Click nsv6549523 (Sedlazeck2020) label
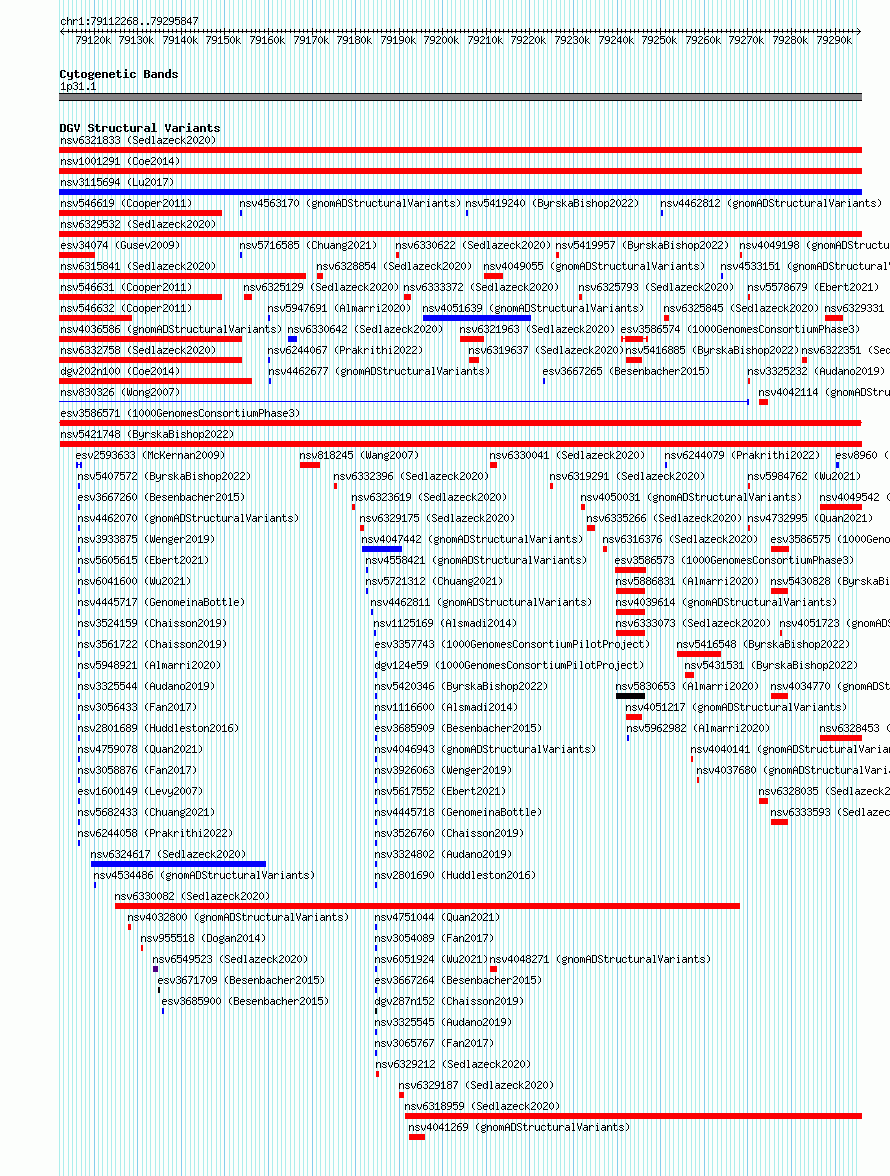 230,959
